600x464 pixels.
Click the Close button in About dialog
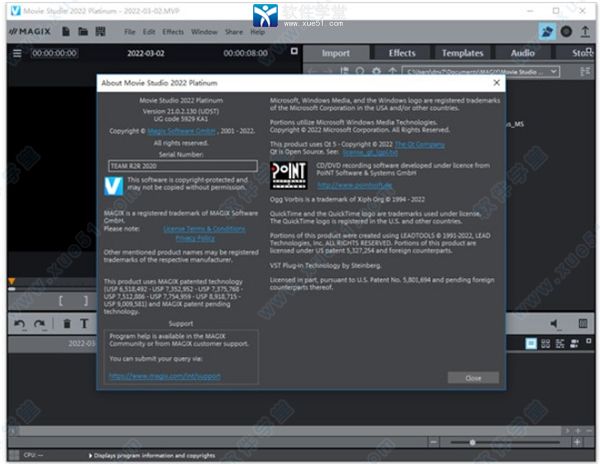pos(473,378)
